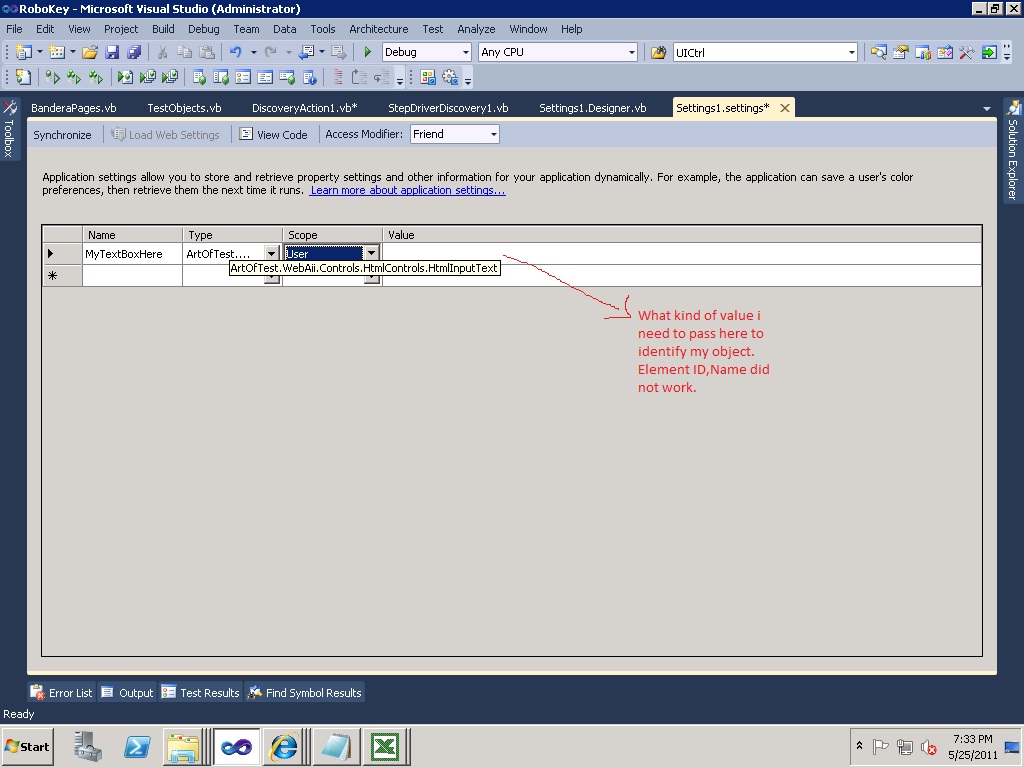Click the Synchronize button
The image size is (1024, 768).
click(x=62, y=135)
